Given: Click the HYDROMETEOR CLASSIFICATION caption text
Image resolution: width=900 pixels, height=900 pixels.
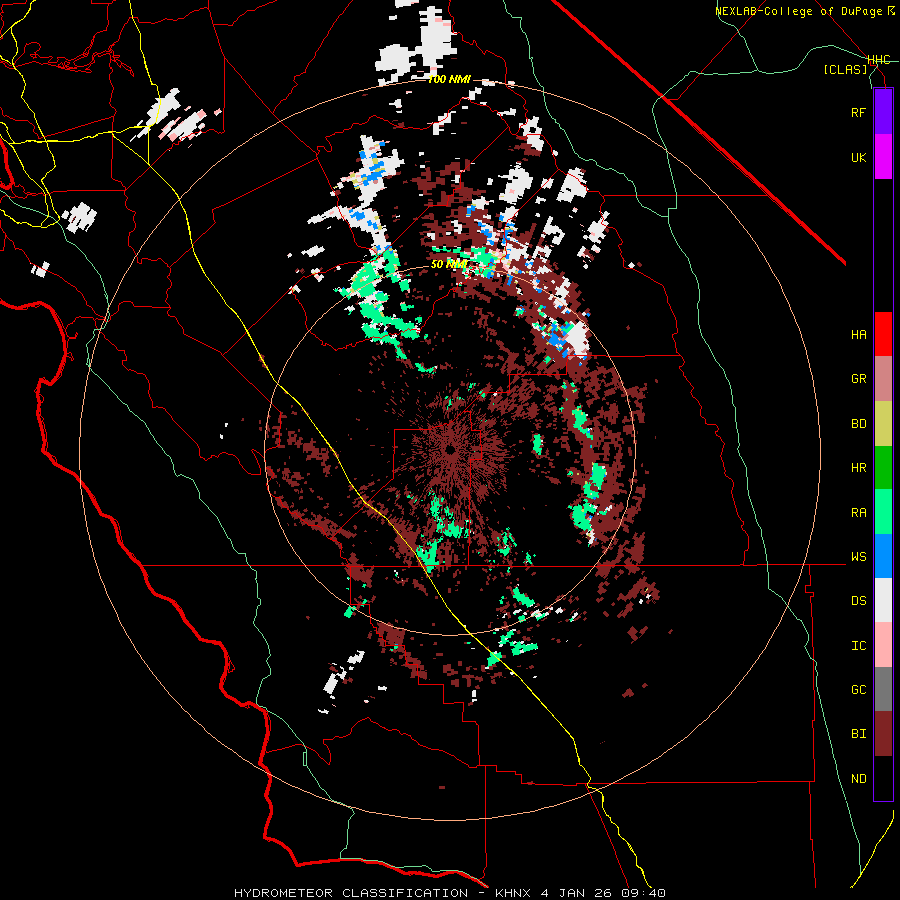Looking at the screenshot, I should [351, 893].
